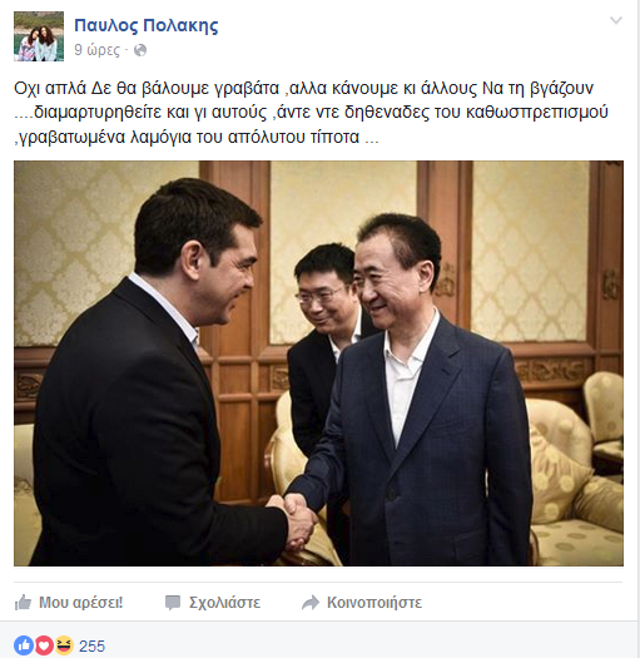Open the attached handshake photo

pos(319,363)
